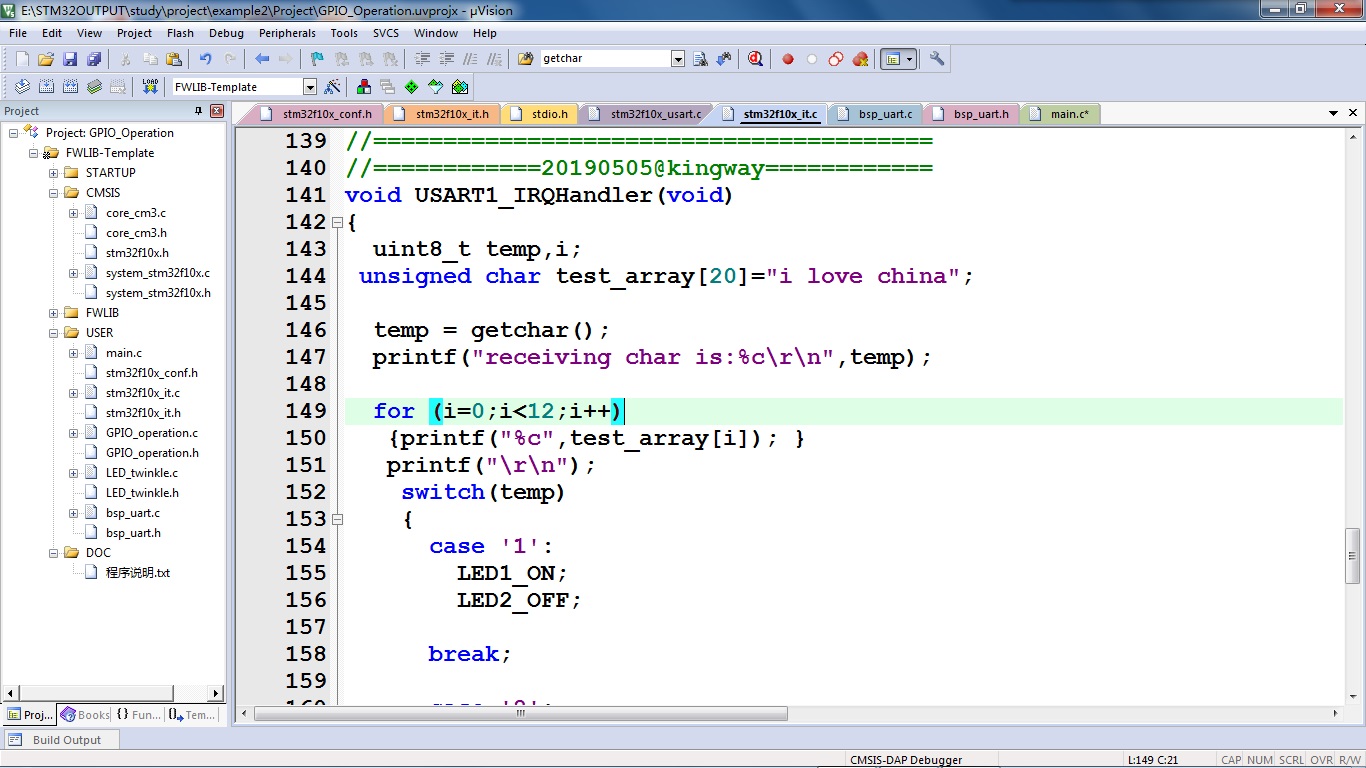
Task: Collapse the CMSIS folder in project tree
Action: click(x=54, y=193)
